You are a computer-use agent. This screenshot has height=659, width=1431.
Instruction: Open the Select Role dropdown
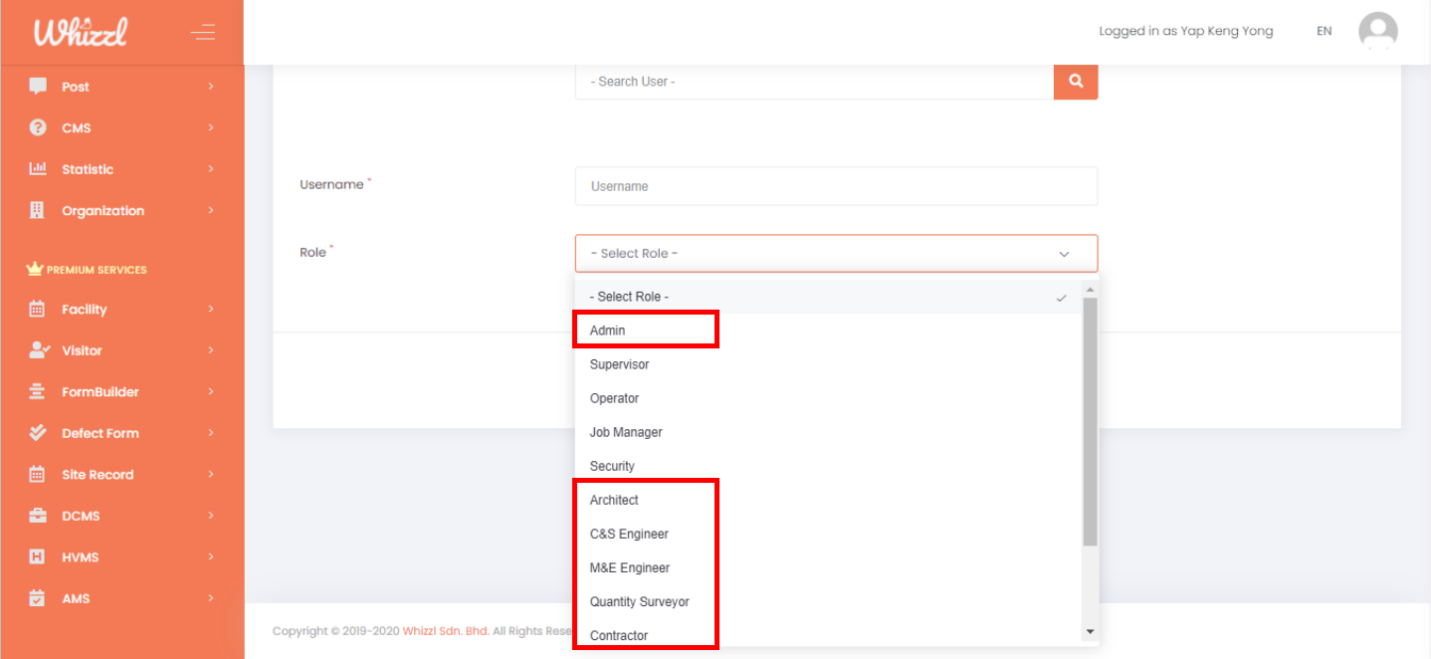[835, 254]
